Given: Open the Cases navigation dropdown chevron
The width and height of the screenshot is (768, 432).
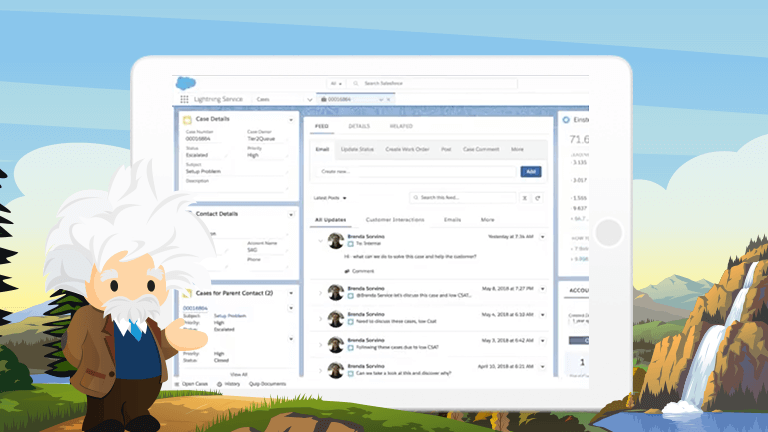Looking at the screenshot, I should click(x=310, y=99).
